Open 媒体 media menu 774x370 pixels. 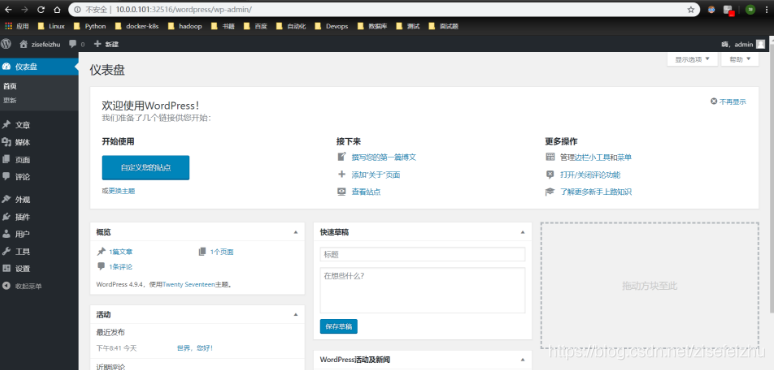point(39,143)
